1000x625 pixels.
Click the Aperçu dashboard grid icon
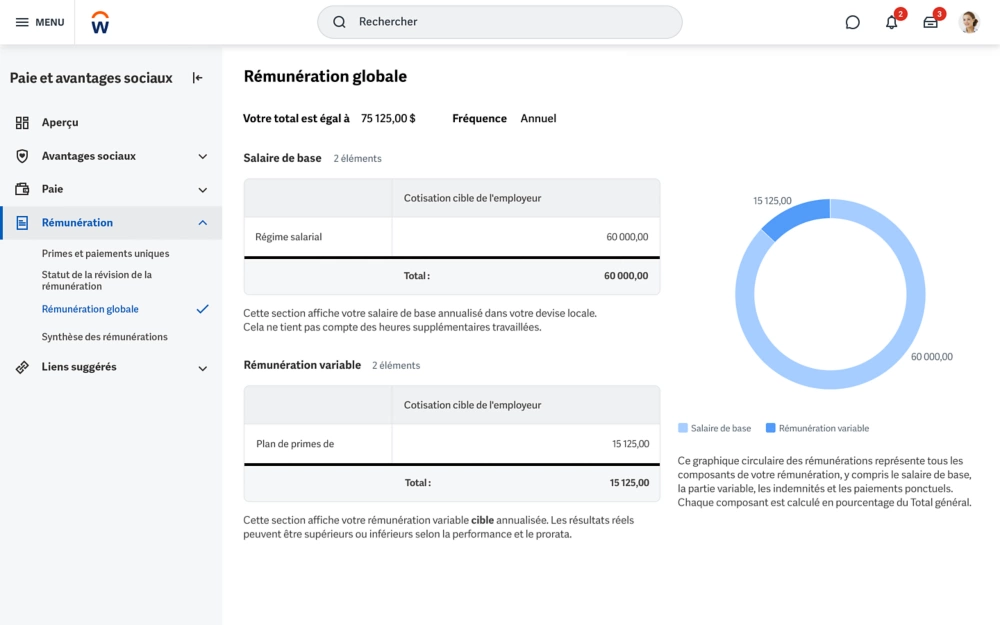(22, 123)
